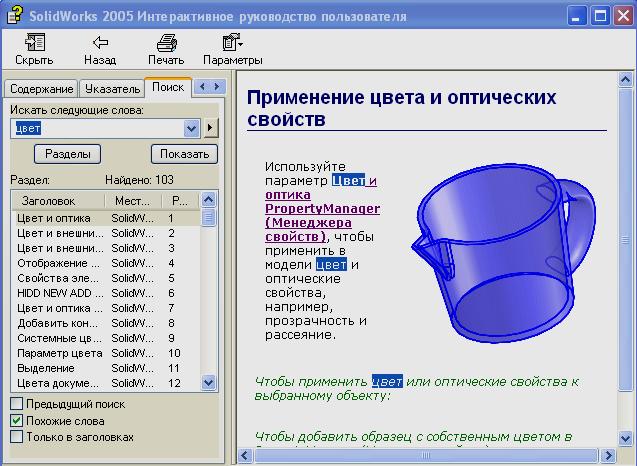This screenshot has width=637, height=466.
Task: Select result row numbered 3
Action: 106,248
